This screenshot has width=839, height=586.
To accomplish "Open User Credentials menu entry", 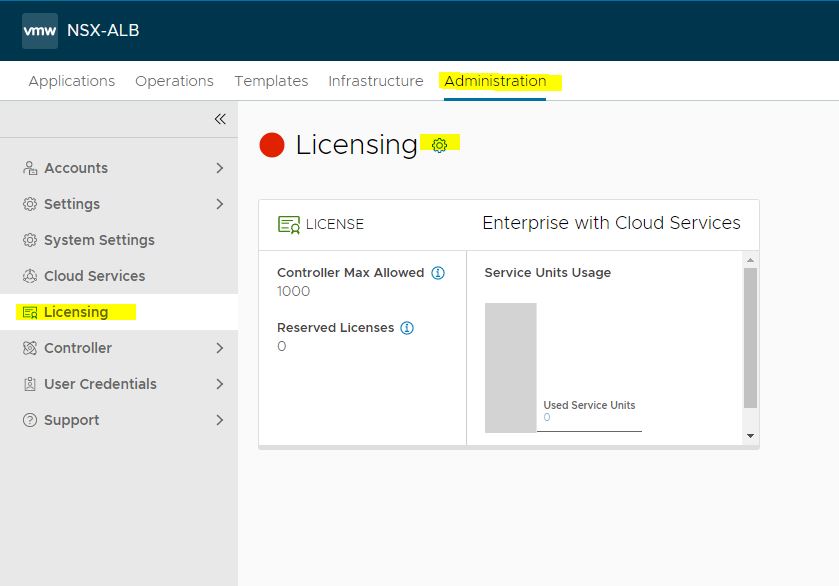I will point(119,384).
